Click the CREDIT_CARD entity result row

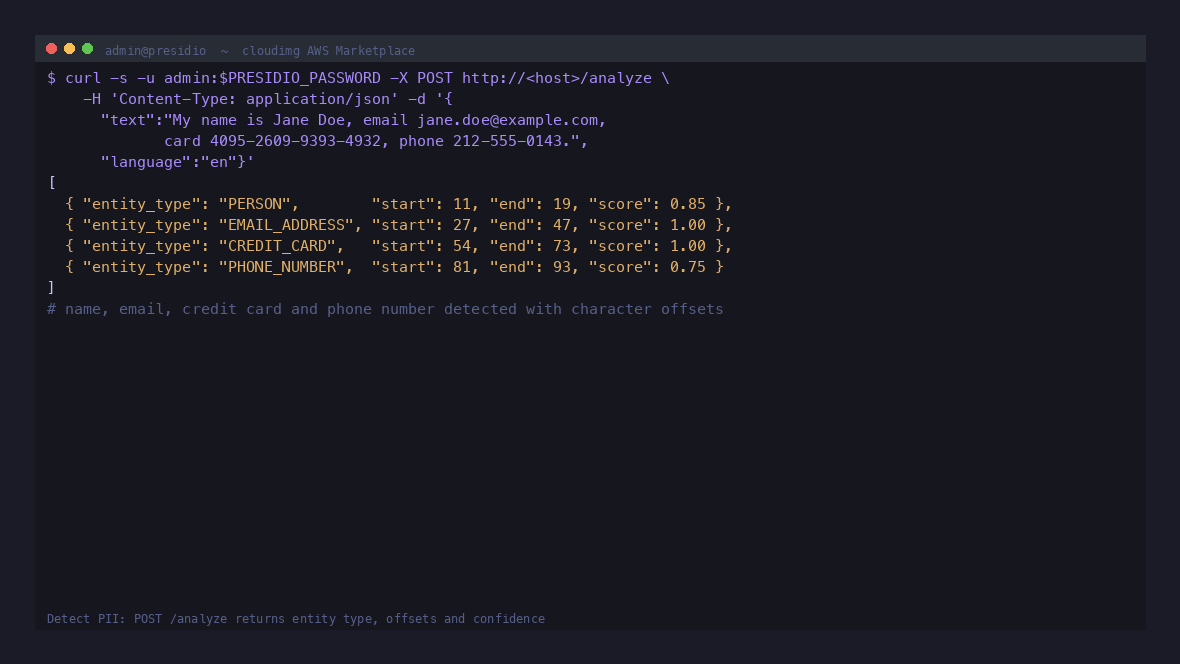(x=399, y=246)
